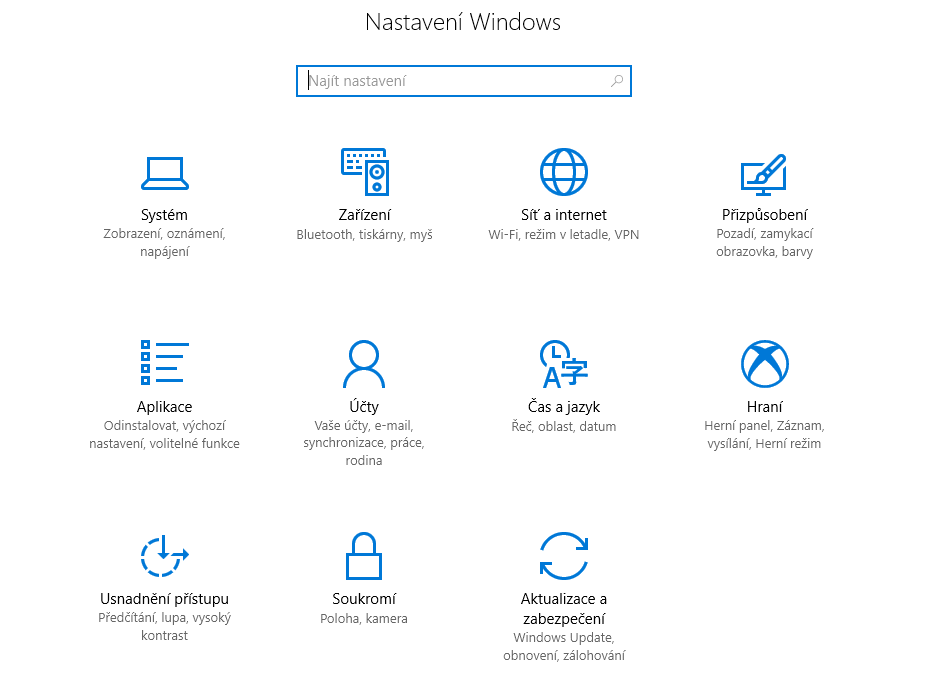Open the Přizpůsobení paintbrush icon
Screen dimensions: 927x681
tap(764, 175)
